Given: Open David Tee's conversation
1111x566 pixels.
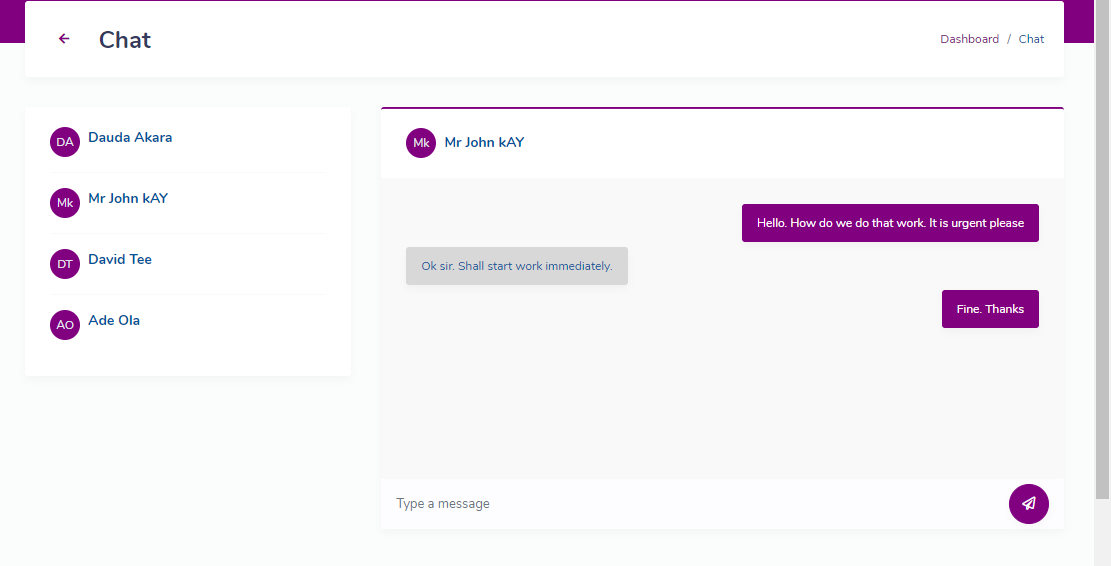Looking at the screenshot, I should click(120, 259).
